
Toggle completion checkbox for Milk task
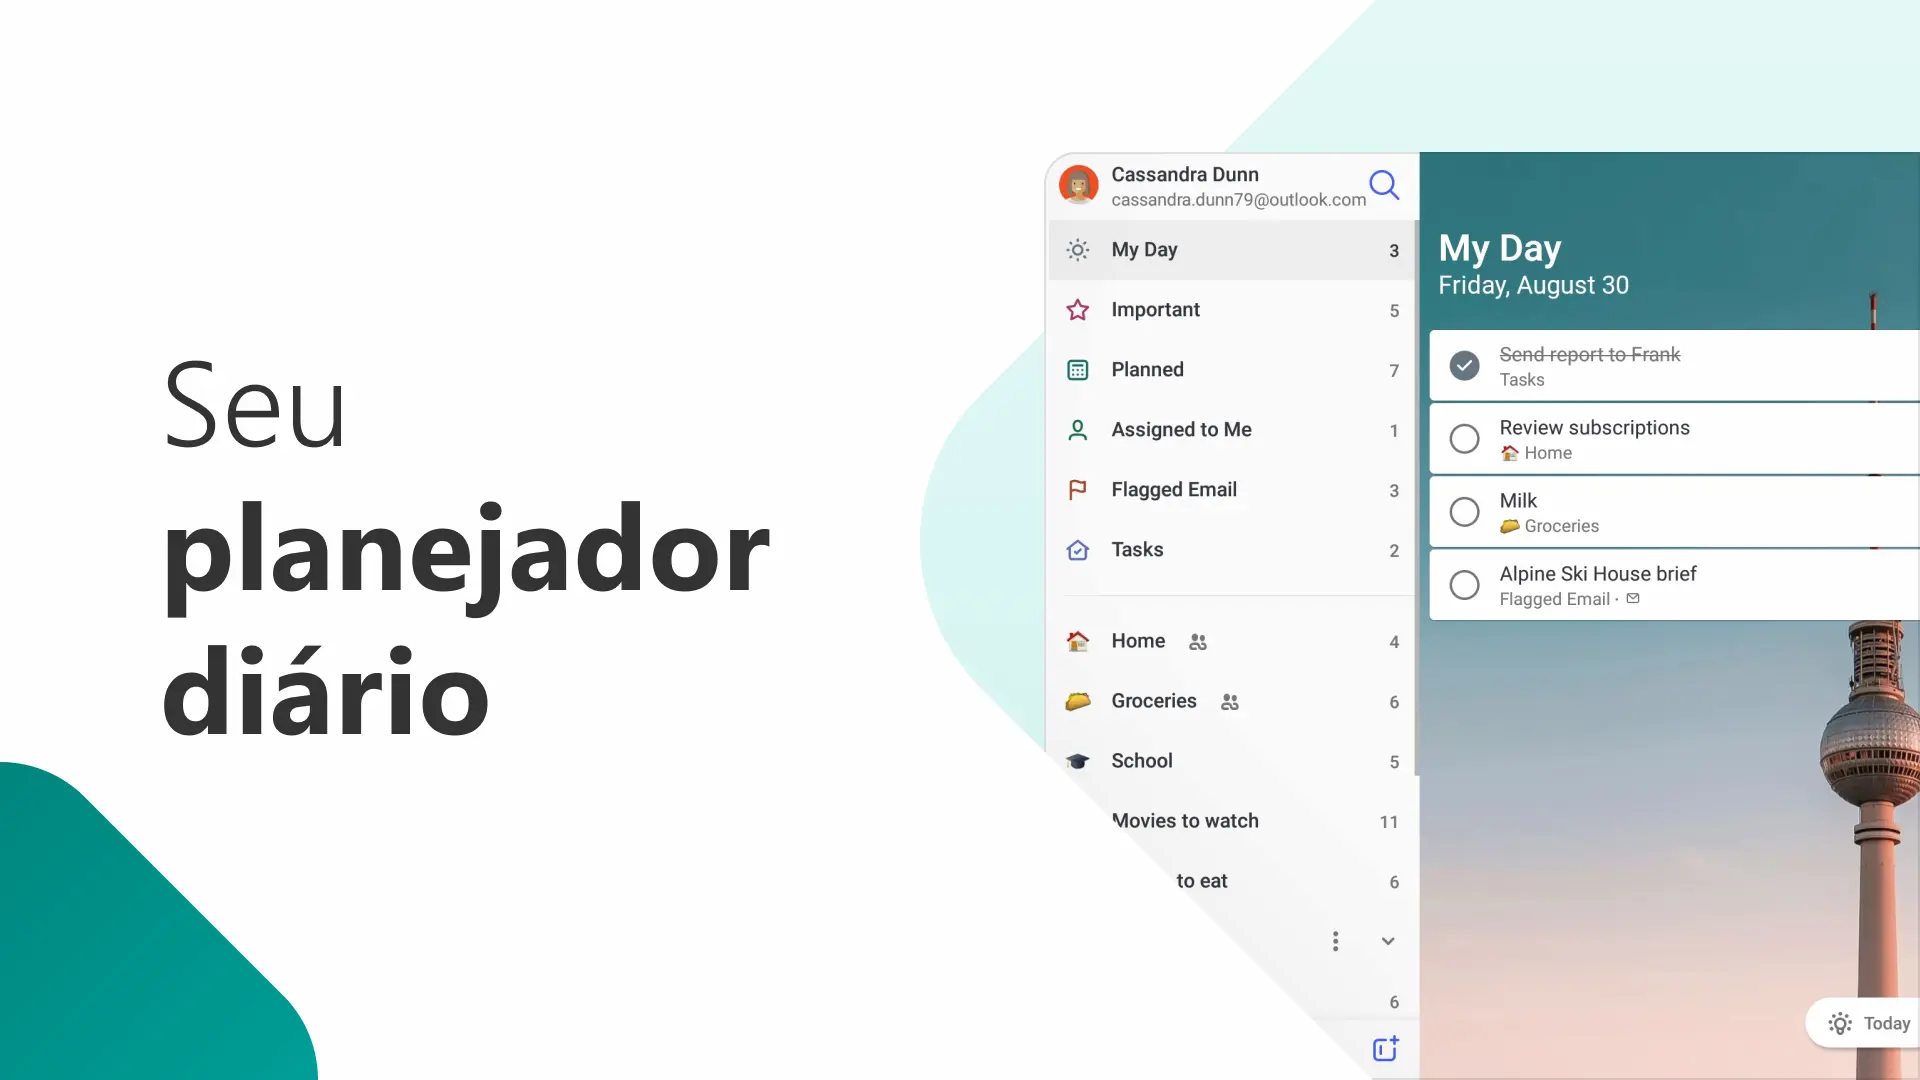coord(1464,512)
